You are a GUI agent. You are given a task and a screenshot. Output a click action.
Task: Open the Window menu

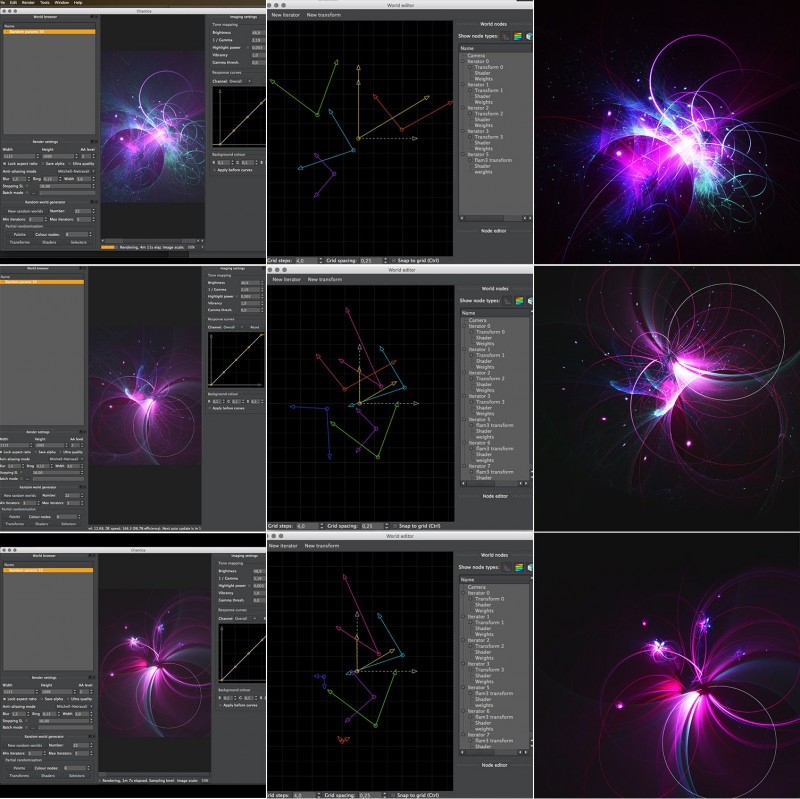click(62, 3)
